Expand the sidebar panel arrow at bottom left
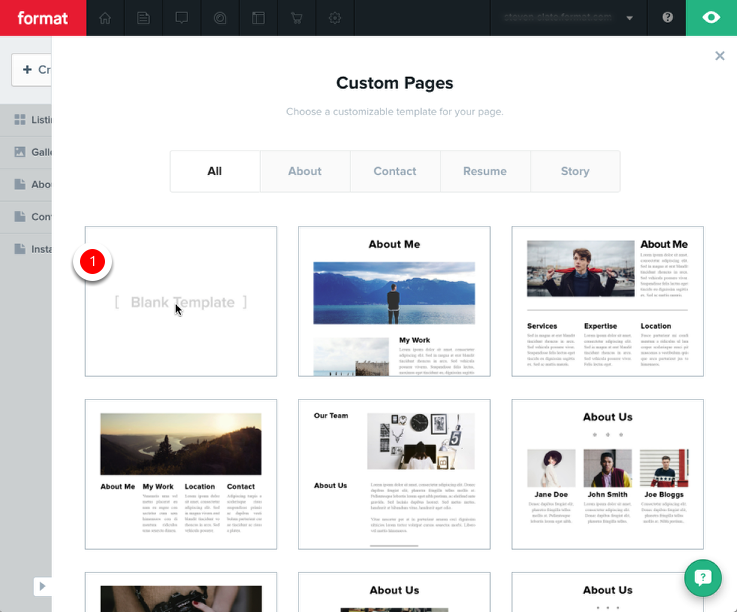737x612 pixels. point(42,586)
